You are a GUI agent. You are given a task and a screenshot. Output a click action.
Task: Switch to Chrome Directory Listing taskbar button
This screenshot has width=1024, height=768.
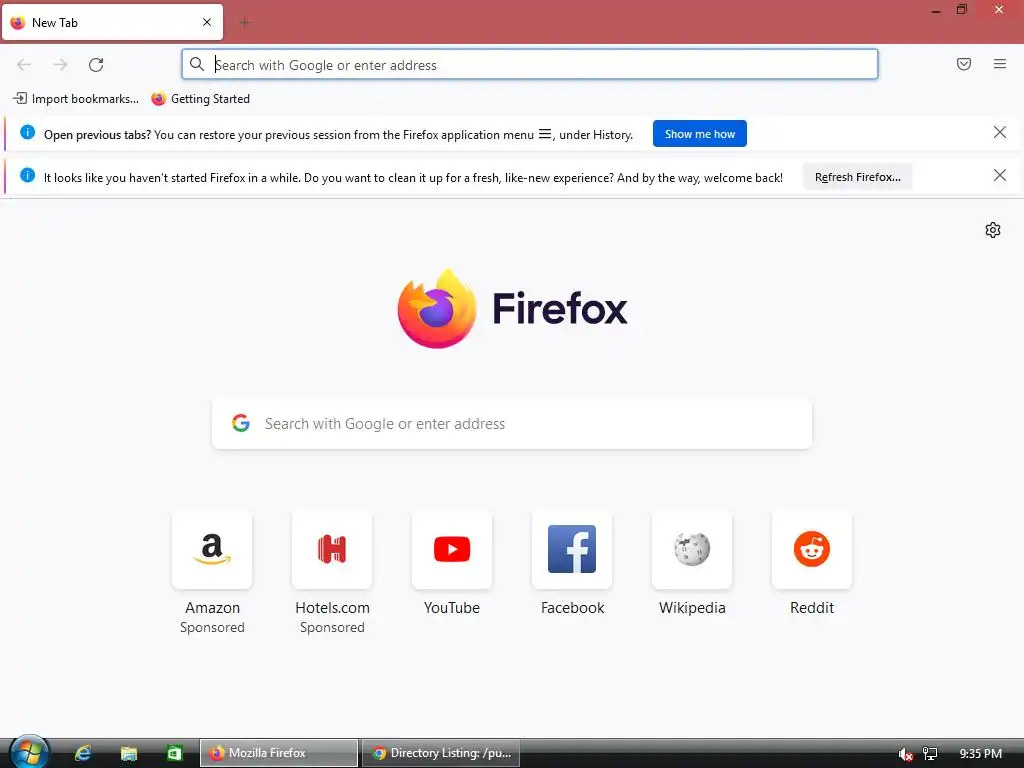441,753
